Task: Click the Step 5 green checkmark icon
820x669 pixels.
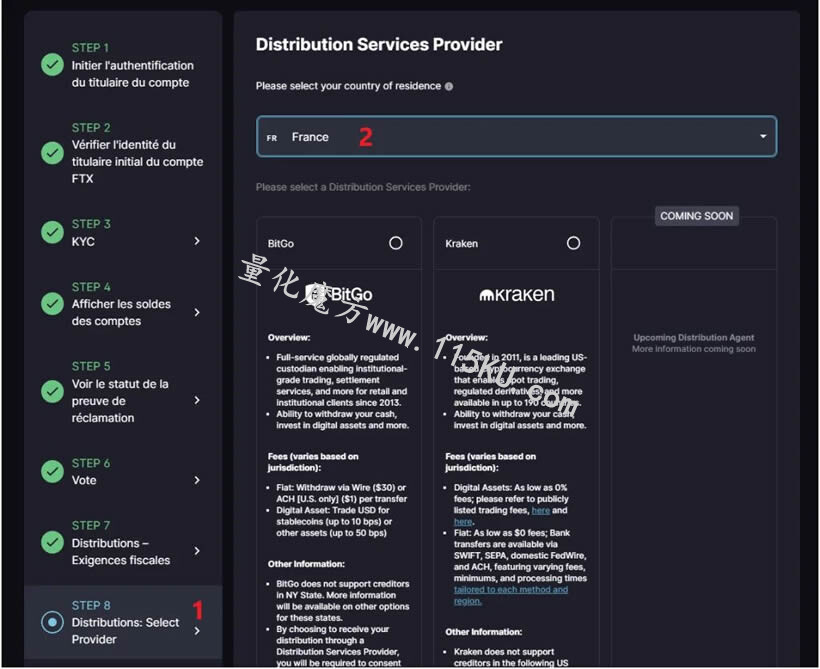Action: pos(52,392)
